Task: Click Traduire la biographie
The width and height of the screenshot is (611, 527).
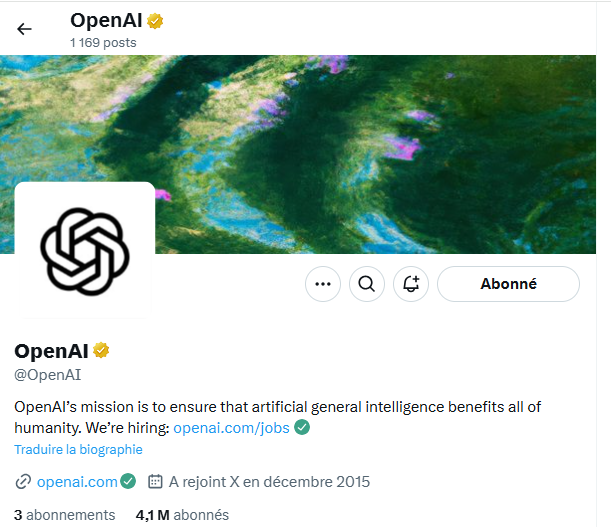Action: 78,449
